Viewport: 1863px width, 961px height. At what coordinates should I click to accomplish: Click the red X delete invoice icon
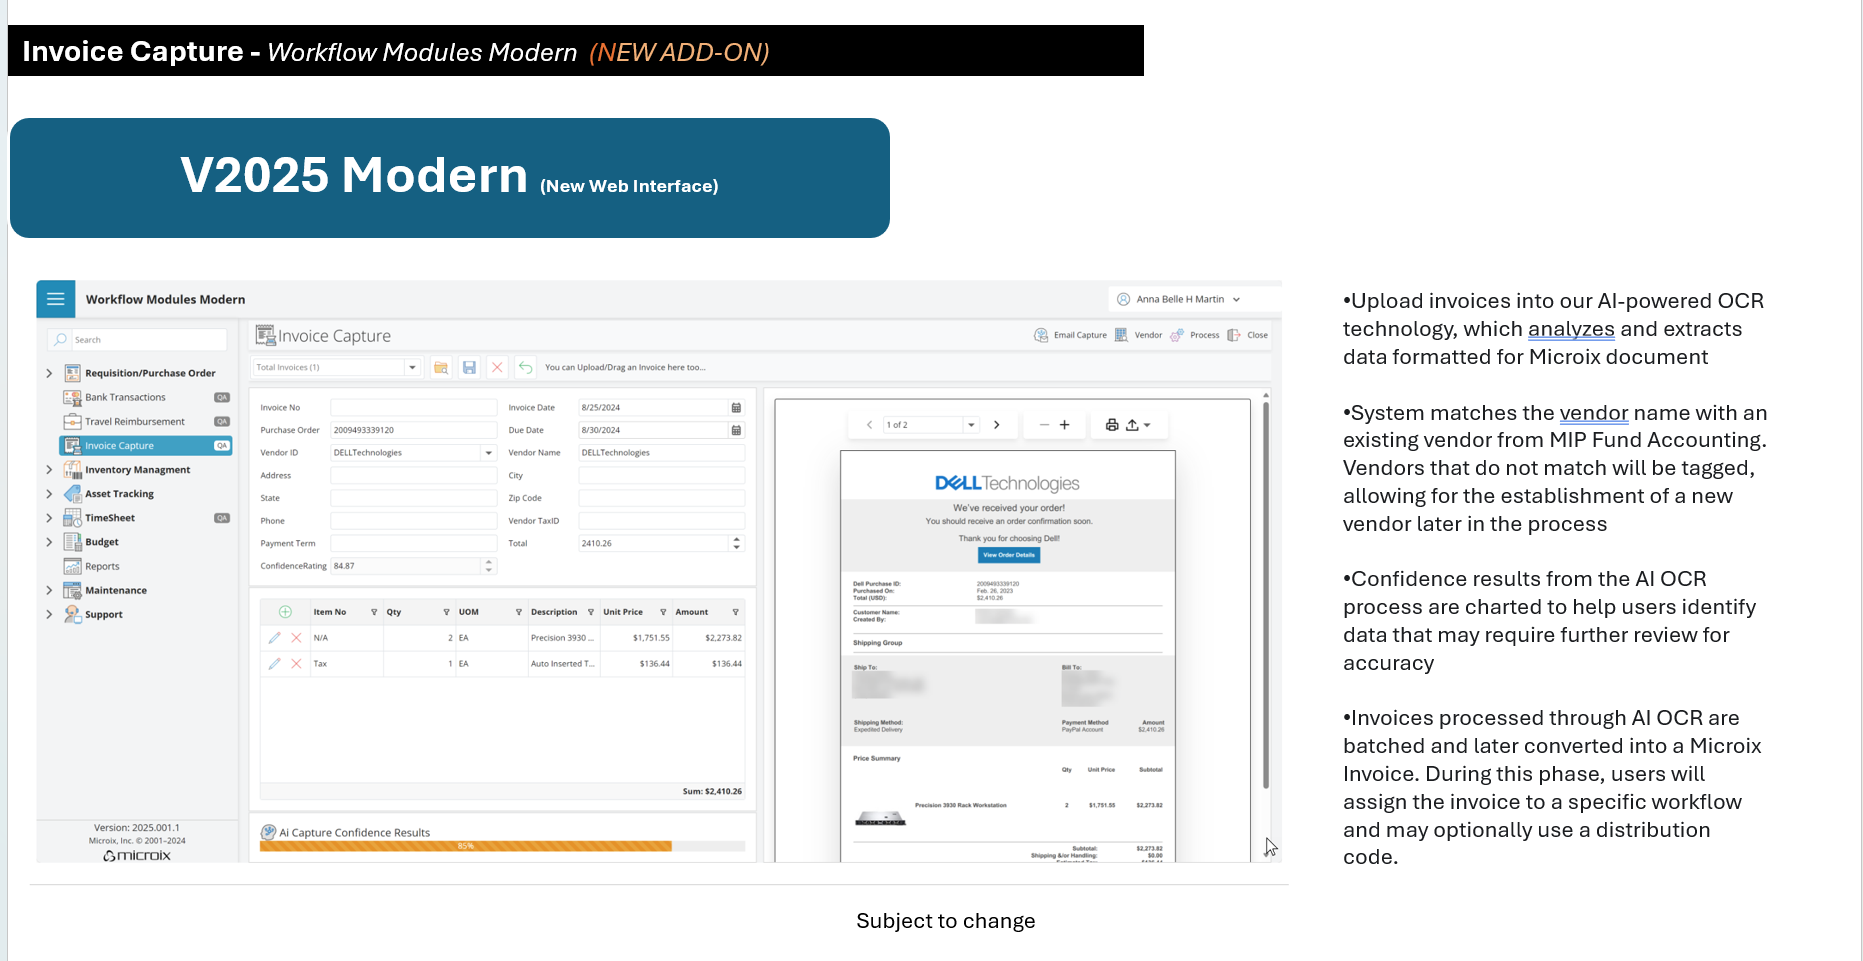(497, 368)
